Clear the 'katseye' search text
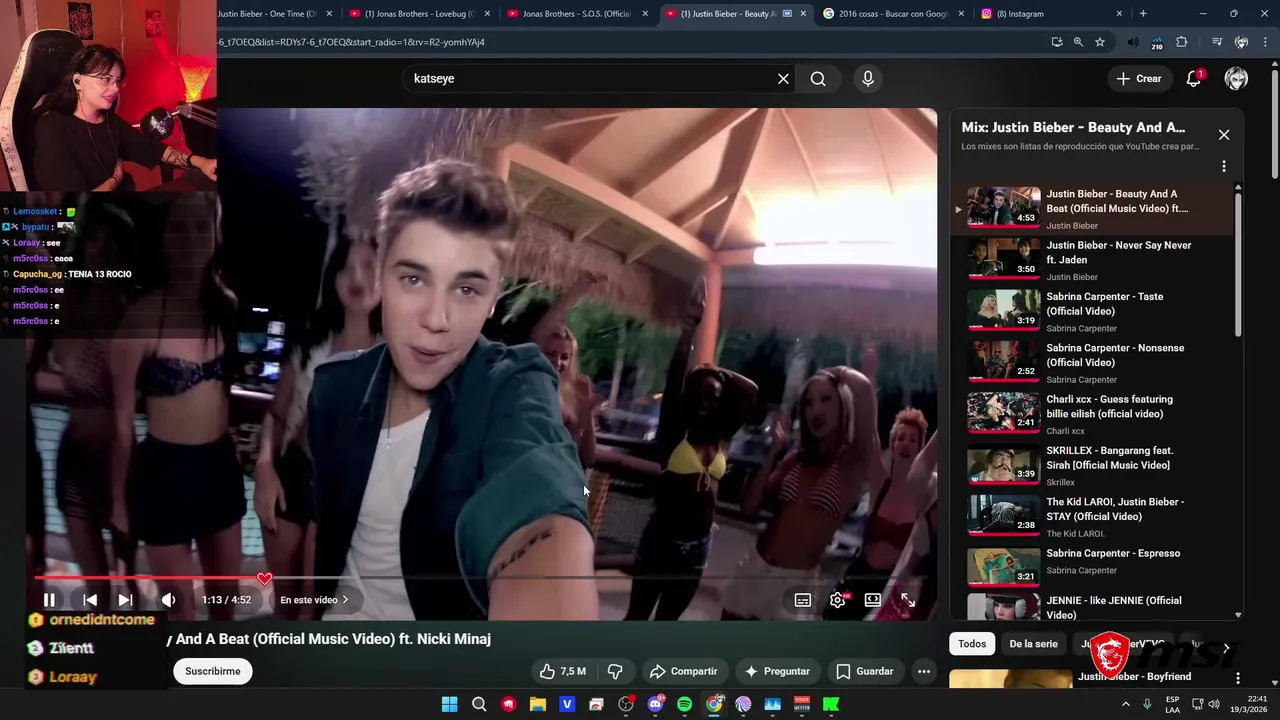Image resolution: width=1280 pixels, height=720 pixels. [x=783, y=78]
